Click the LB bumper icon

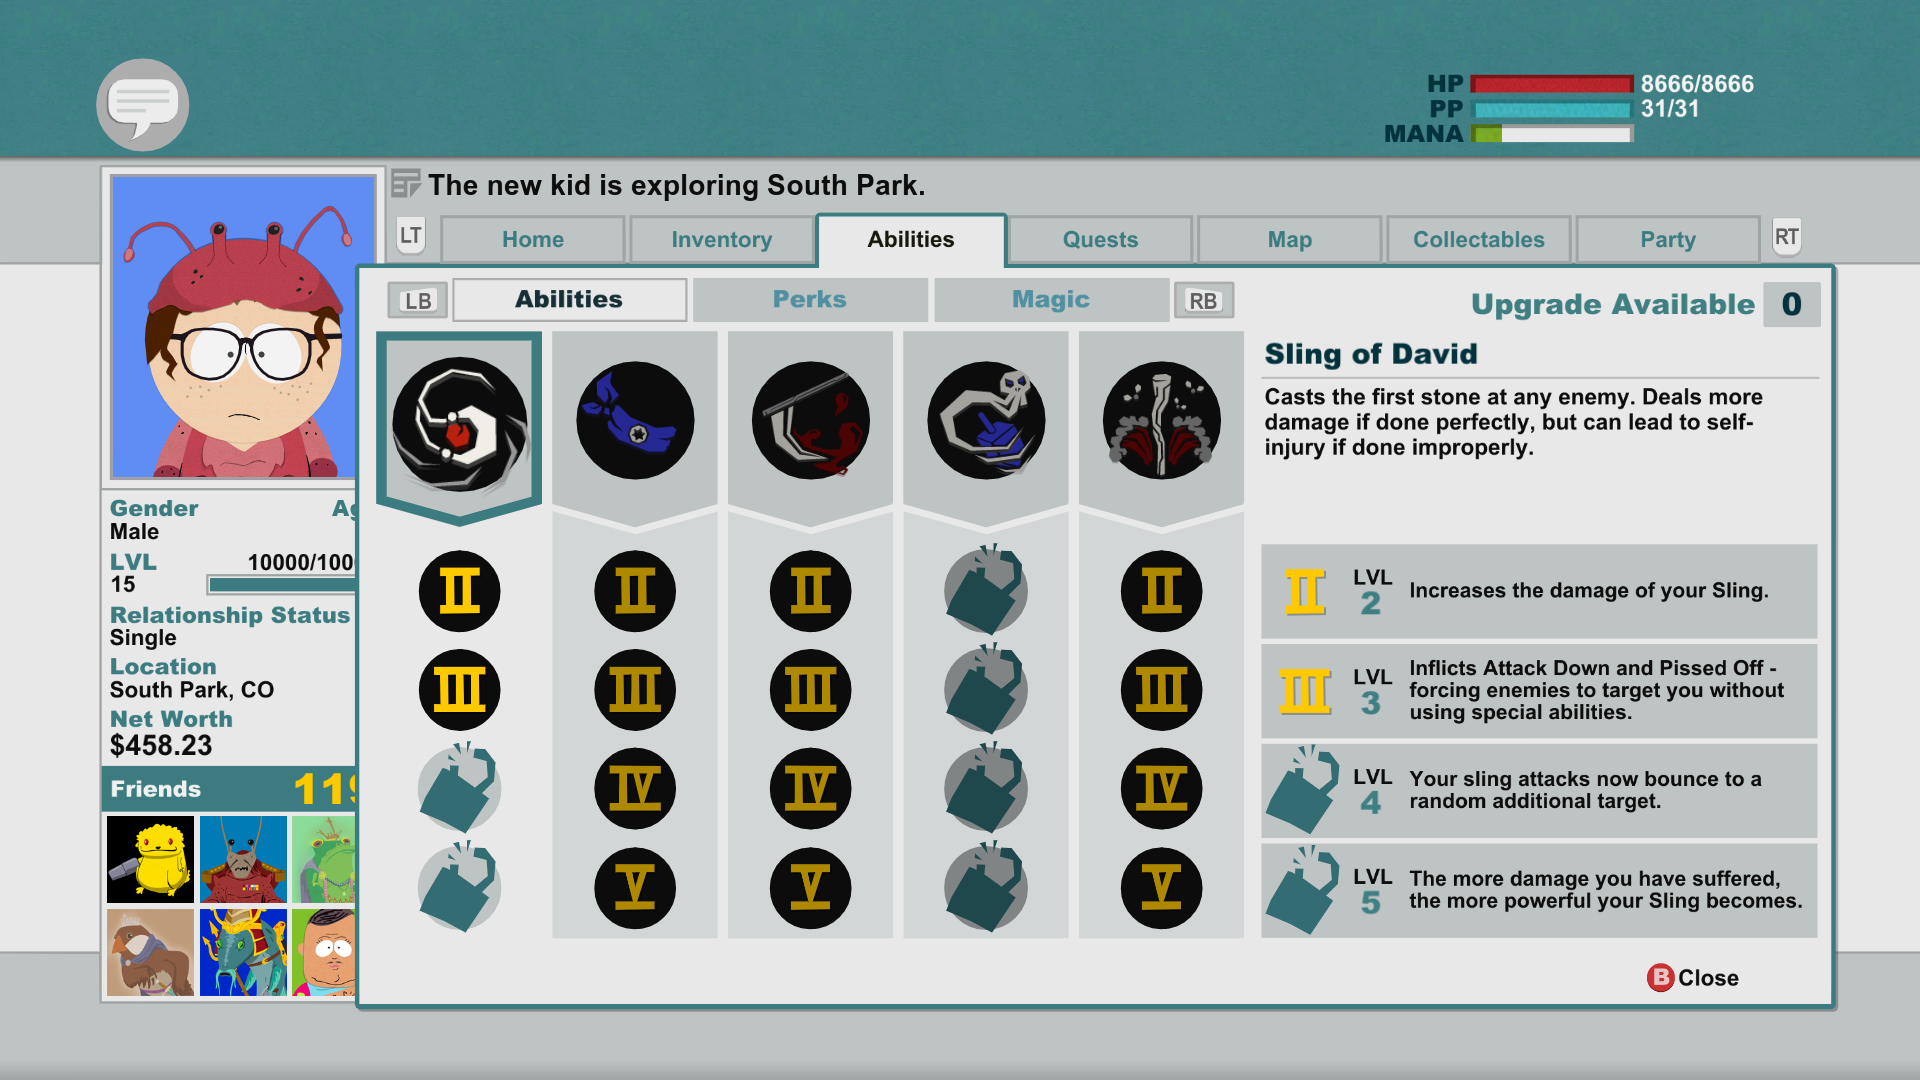418,300
